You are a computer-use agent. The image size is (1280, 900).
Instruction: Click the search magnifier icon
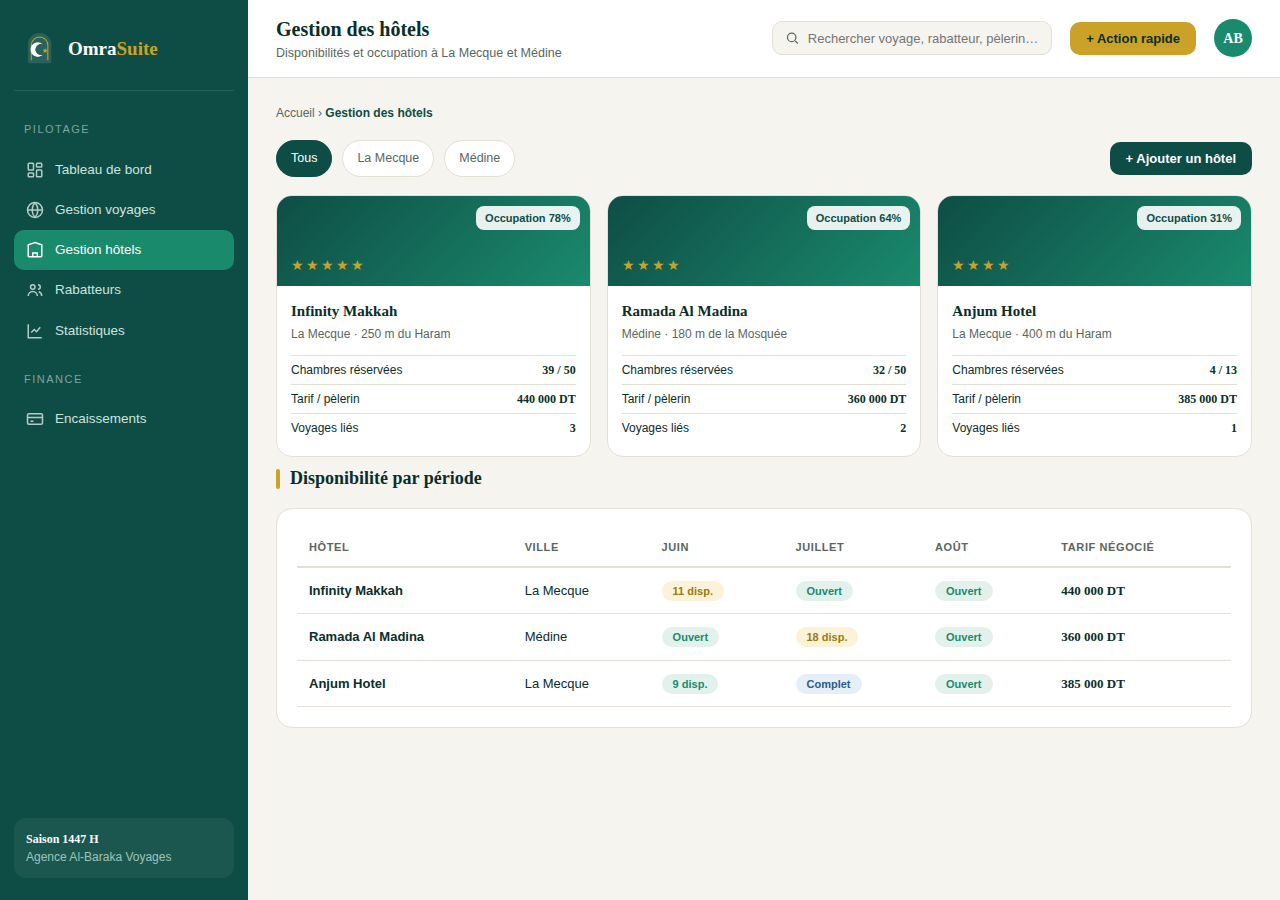coord(793,38)
